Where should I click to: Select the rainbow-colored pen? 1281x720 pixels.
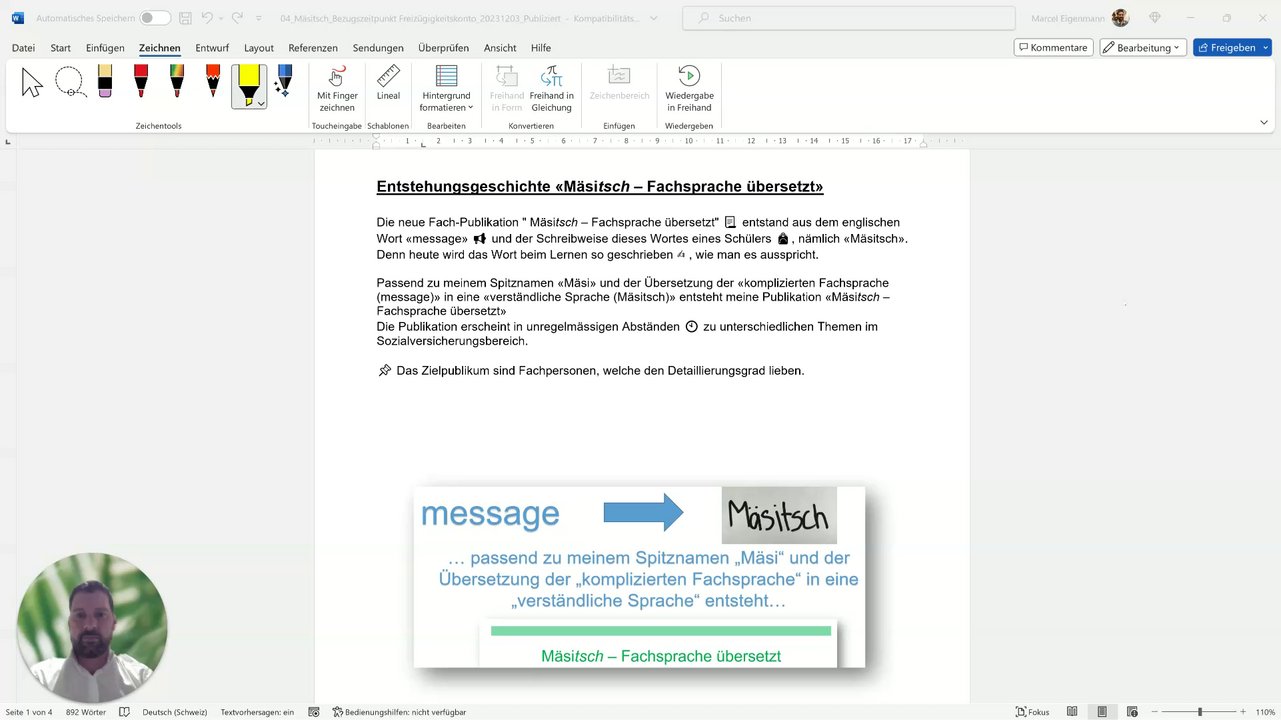point(177,82)
